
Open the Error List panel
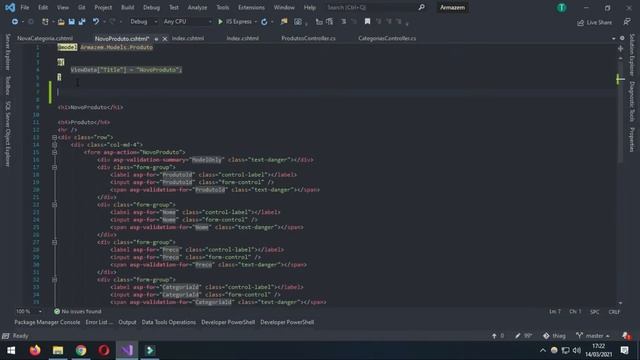tap(99, 322)
